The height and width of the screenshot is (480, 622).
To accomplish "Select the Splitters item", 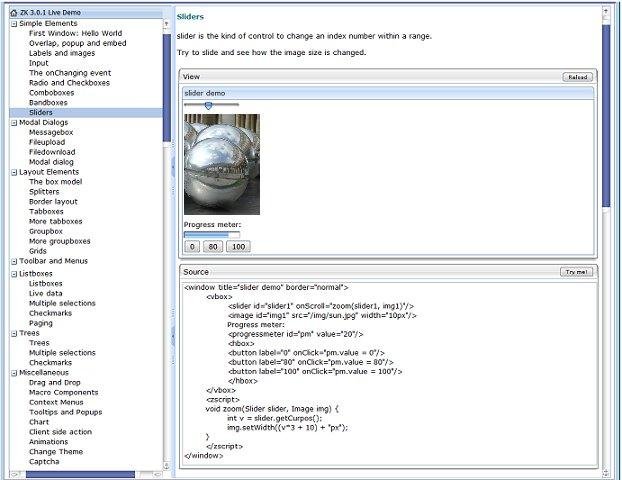I will pyautogui.click(x=44, y=192).
